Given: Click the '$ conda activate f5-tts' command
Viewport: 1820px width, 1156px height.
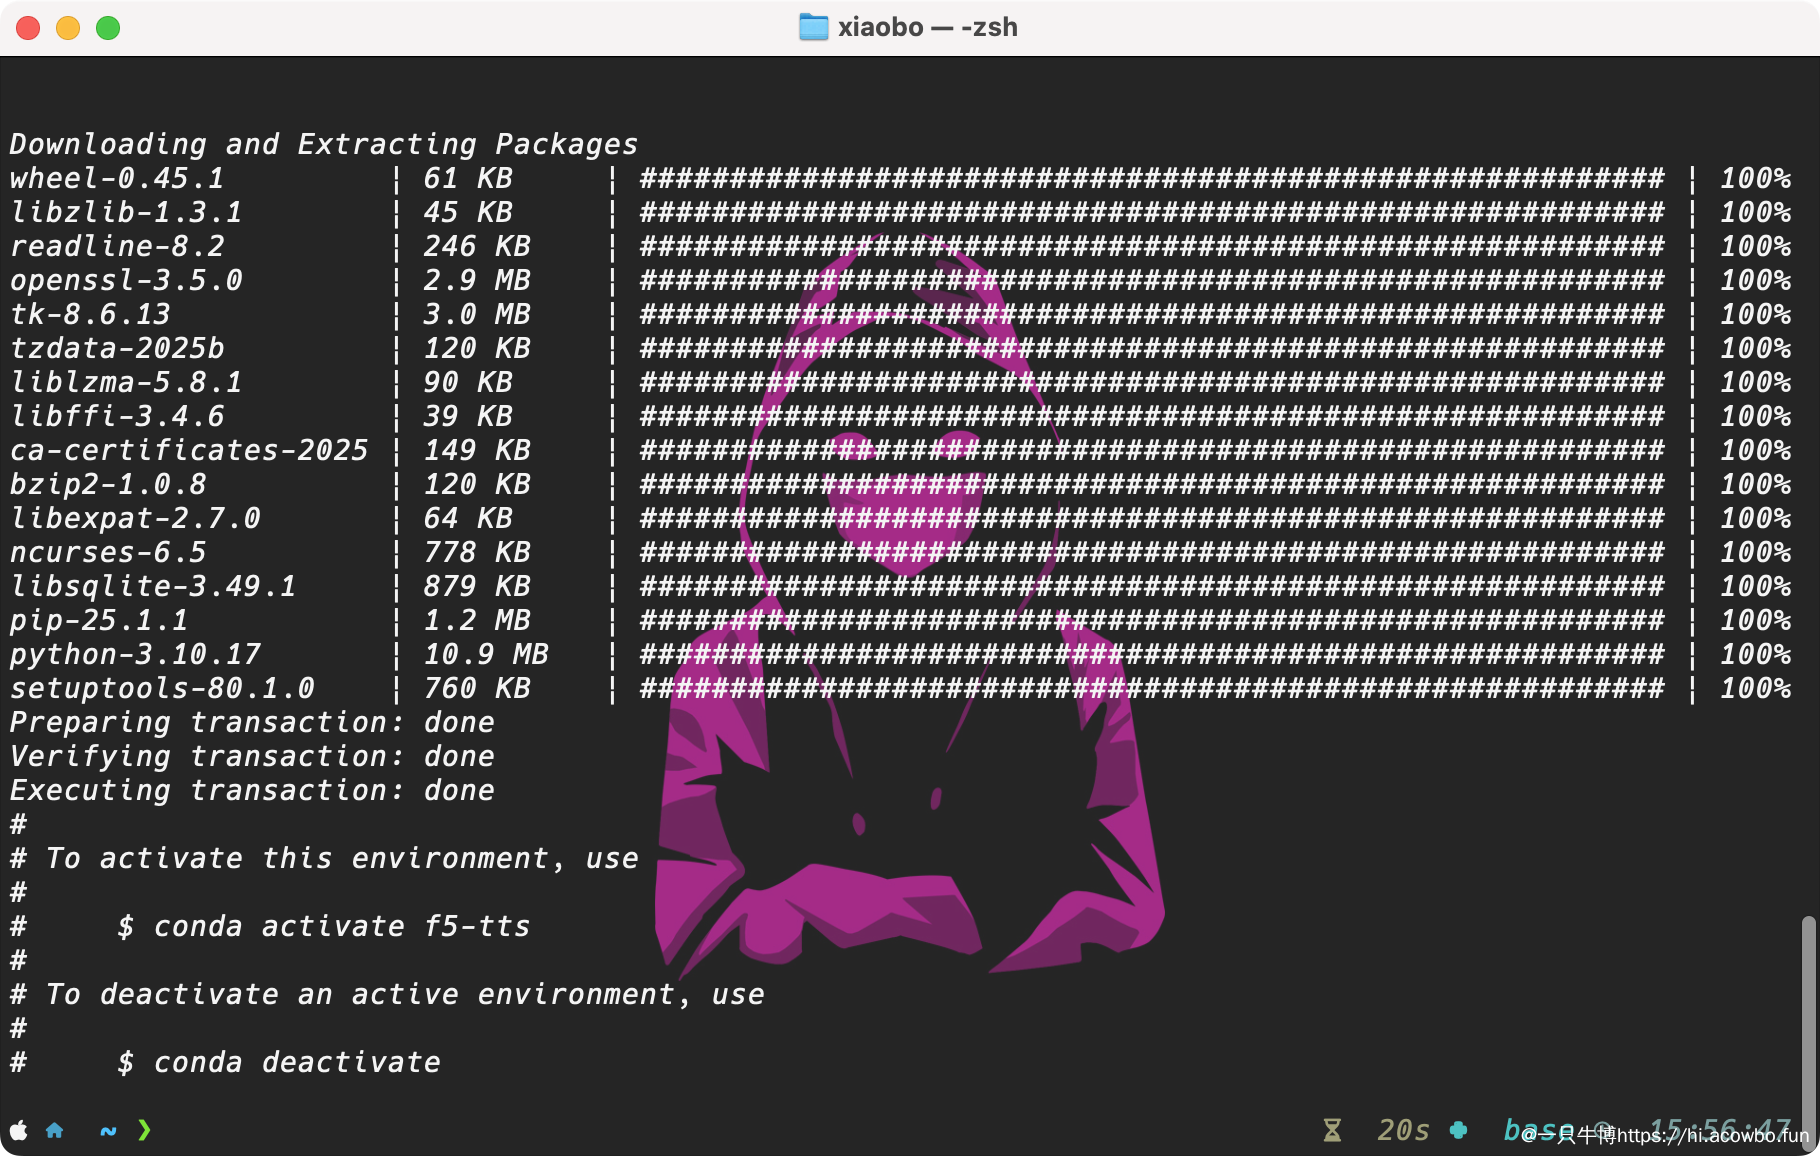Looking at the screenshot, I should pyautogui.click(x=324, y=926).
